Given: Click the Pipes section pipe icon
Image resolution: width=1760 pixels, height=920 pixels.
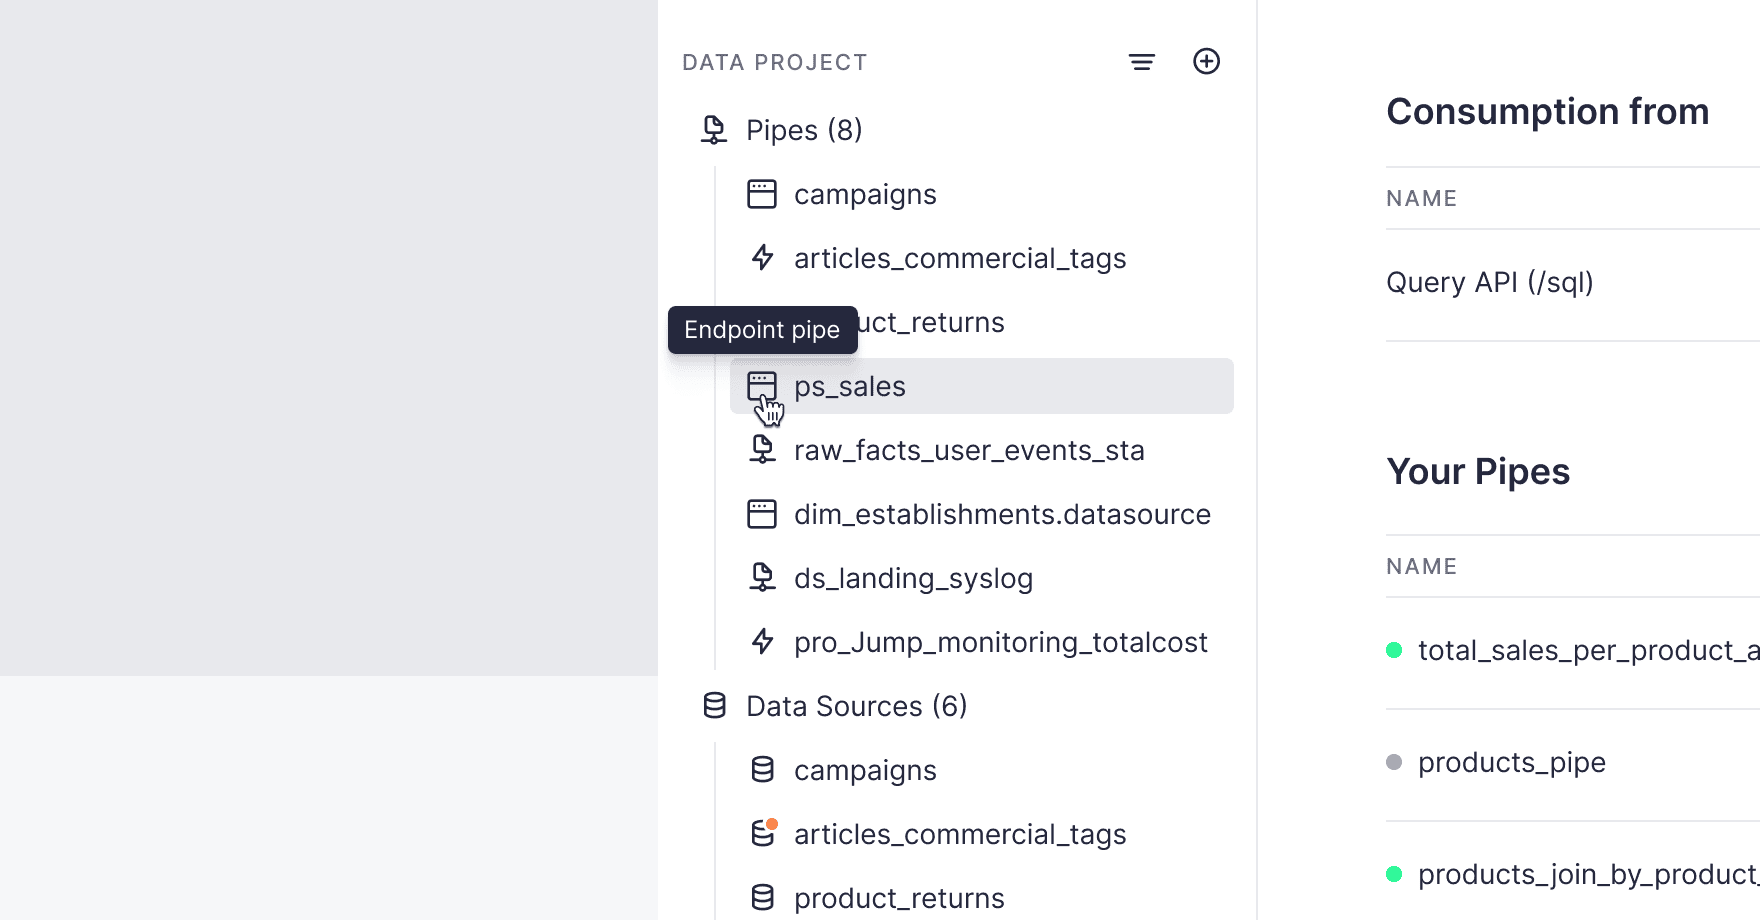Looking at the screenshot, I should click(x=714, y=130).
